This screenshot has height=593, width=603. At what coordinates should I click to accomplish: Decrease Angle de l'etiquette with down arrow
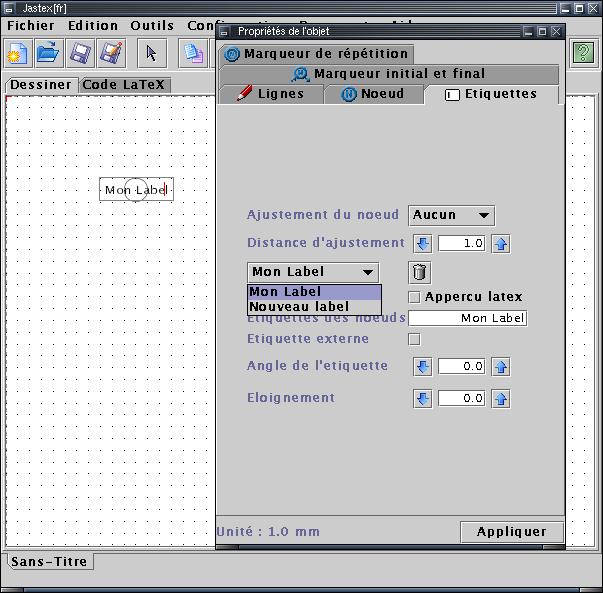point(422,367)
